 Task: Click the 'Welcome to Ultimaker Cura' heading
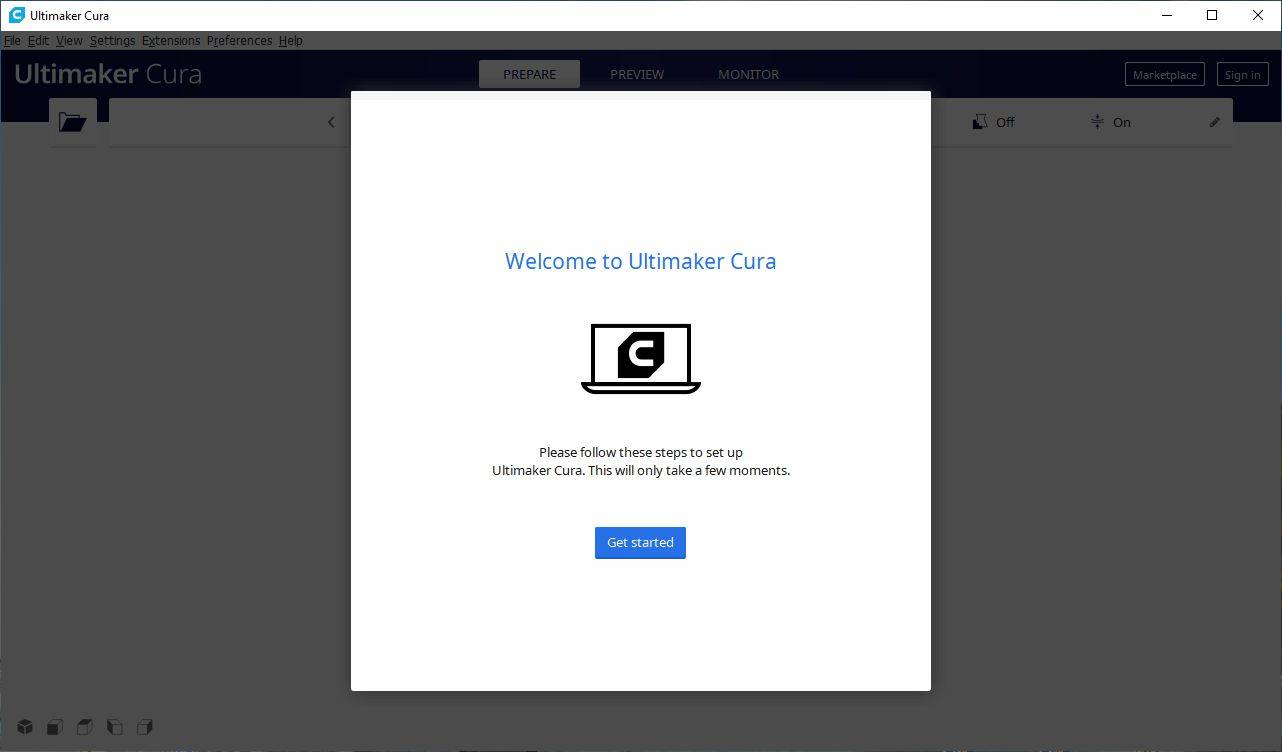coord(640,261)
